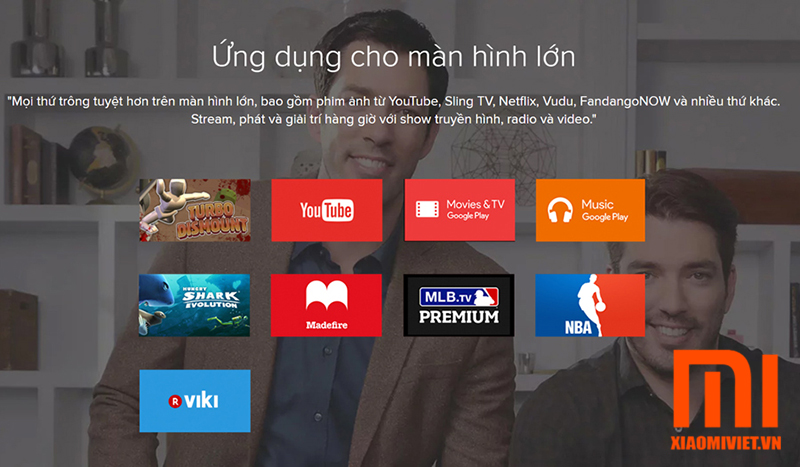Open the Madefire app tile
The height and width of the screenshot is (467, 800).
[326, 305]
